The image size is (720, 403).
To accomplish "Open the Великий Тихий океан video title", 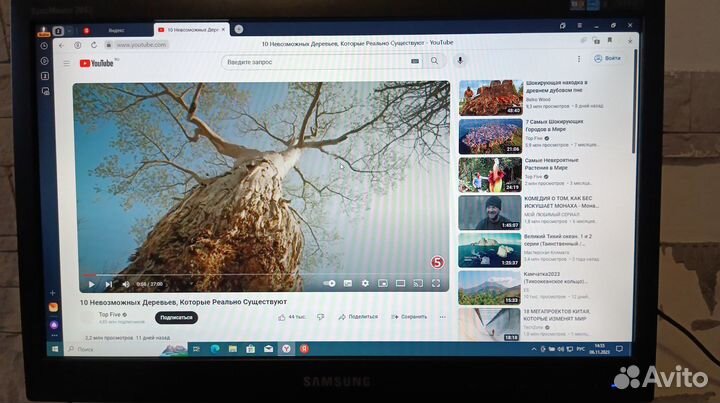I will click(x=558, y=240).
